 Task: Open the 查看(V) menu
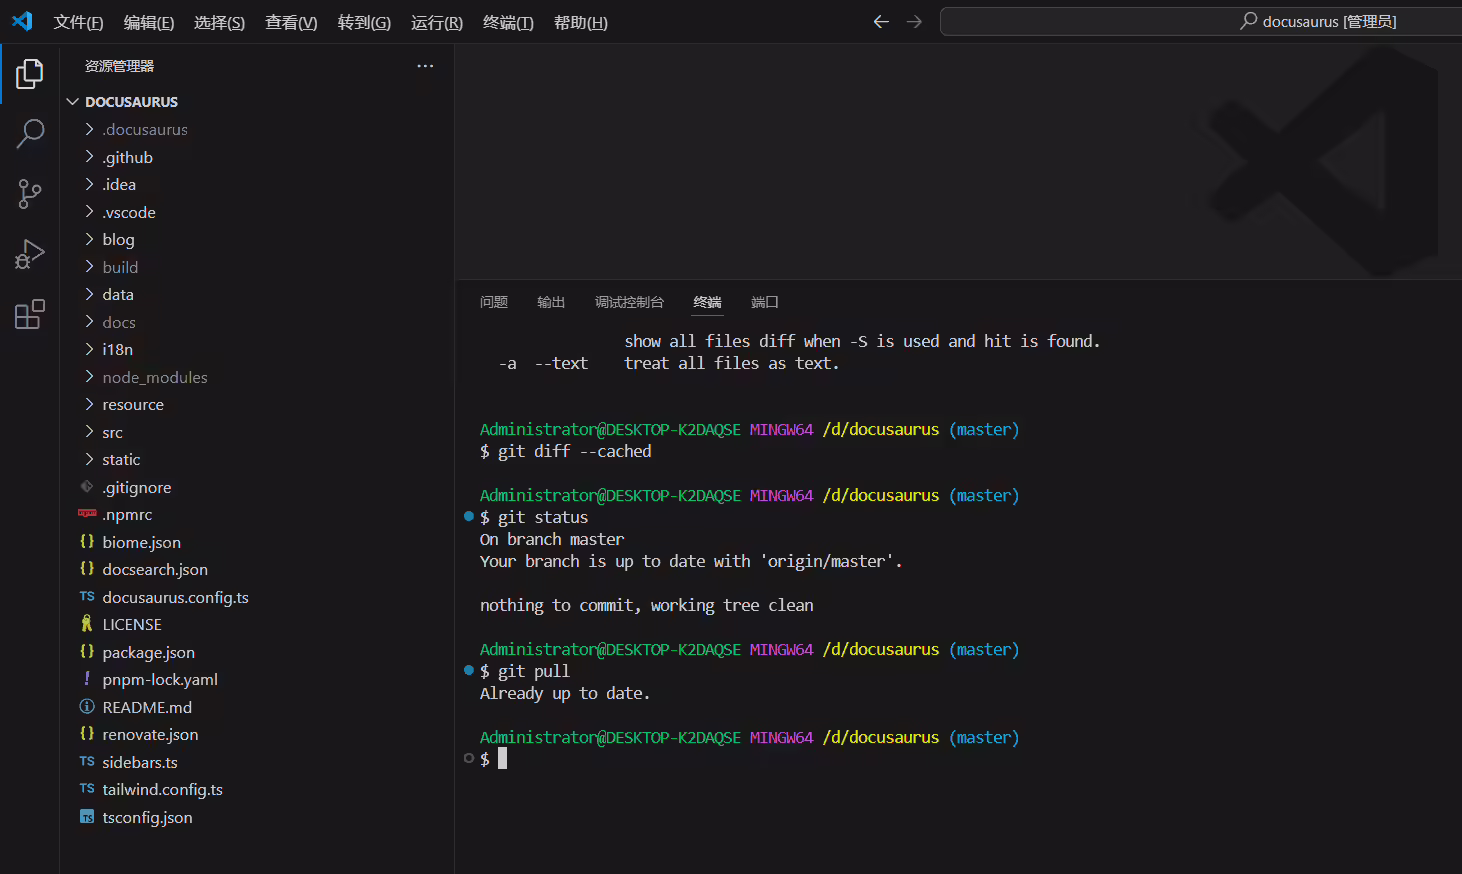291,22
